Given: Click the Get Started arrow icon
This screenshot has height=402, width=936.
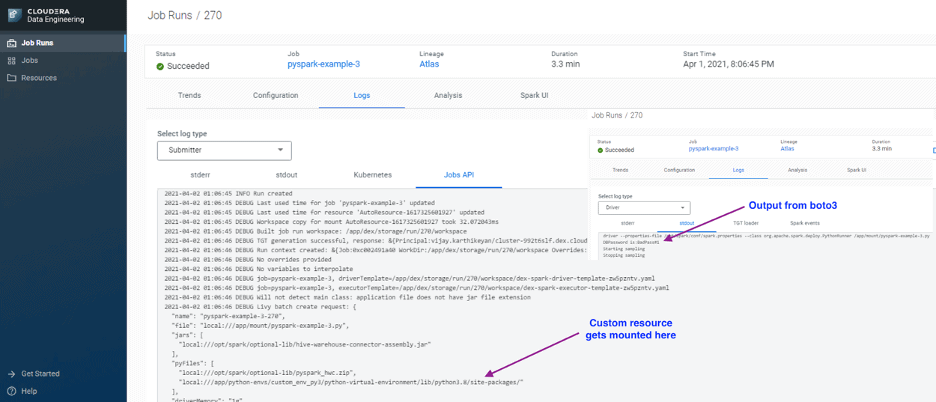Looking at the screenshot, I should pos(12,374).
